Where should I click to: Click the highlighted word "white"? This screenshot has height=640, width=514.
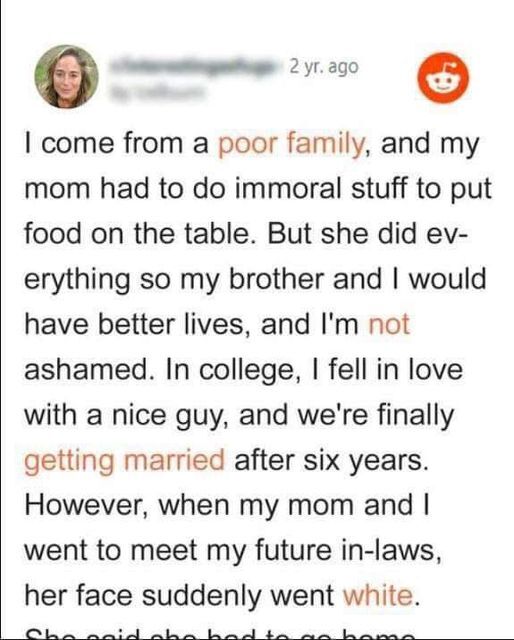tap(378, 596)
